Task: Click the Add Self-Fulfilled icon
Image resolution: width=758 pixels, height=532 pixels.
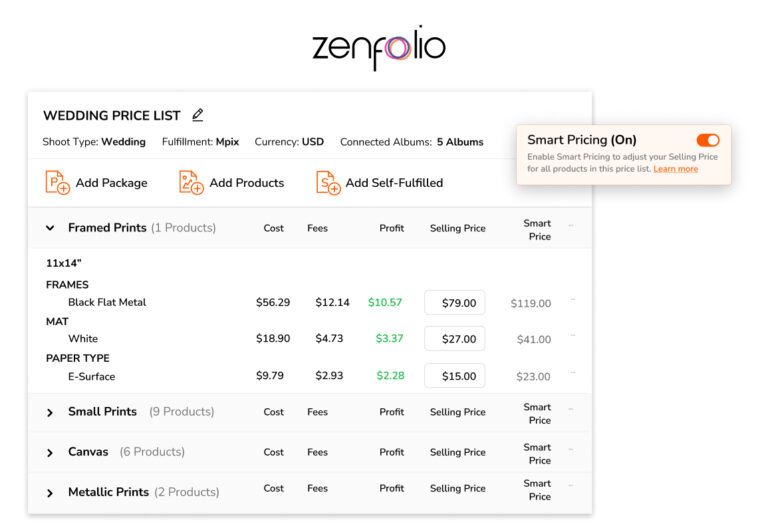Action: (x=328, y=182)
